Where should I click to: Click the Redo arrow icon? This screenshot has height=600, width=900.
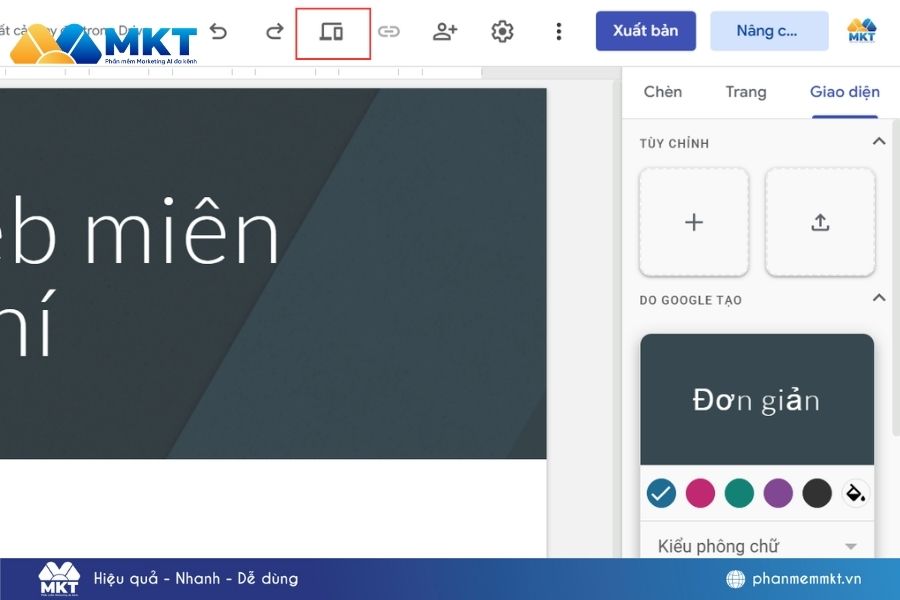pyautogui.click(x=275, y=31)
